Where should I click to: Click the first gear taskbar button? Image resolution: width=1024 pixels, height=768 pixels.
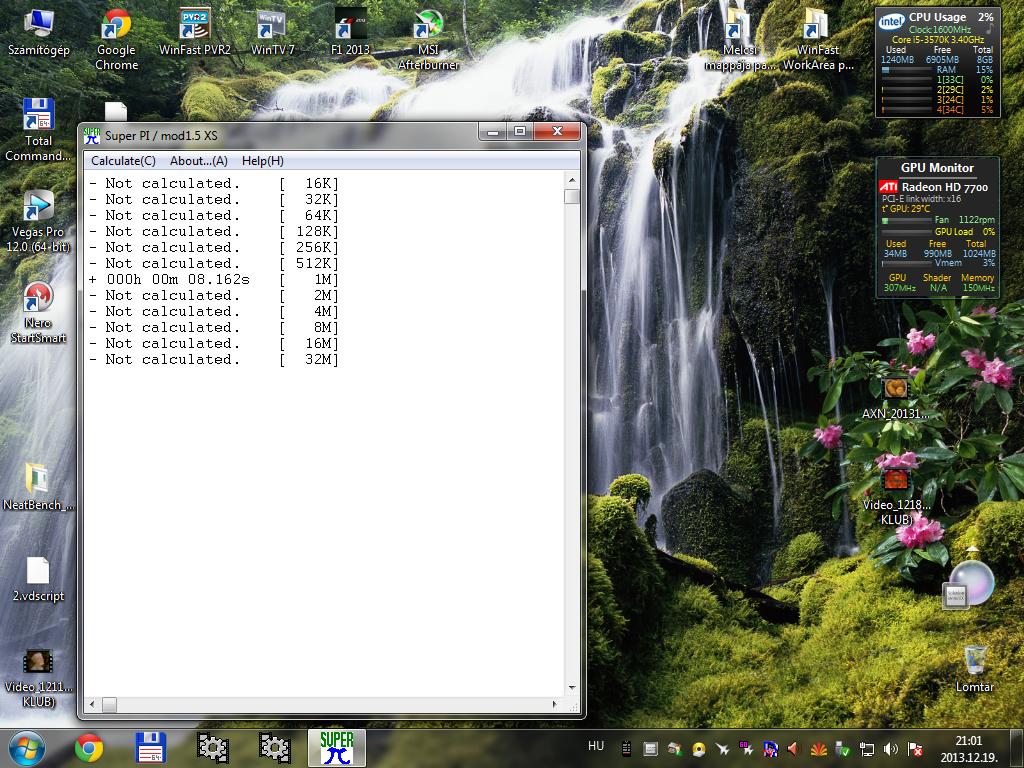(x=213, y=748)
